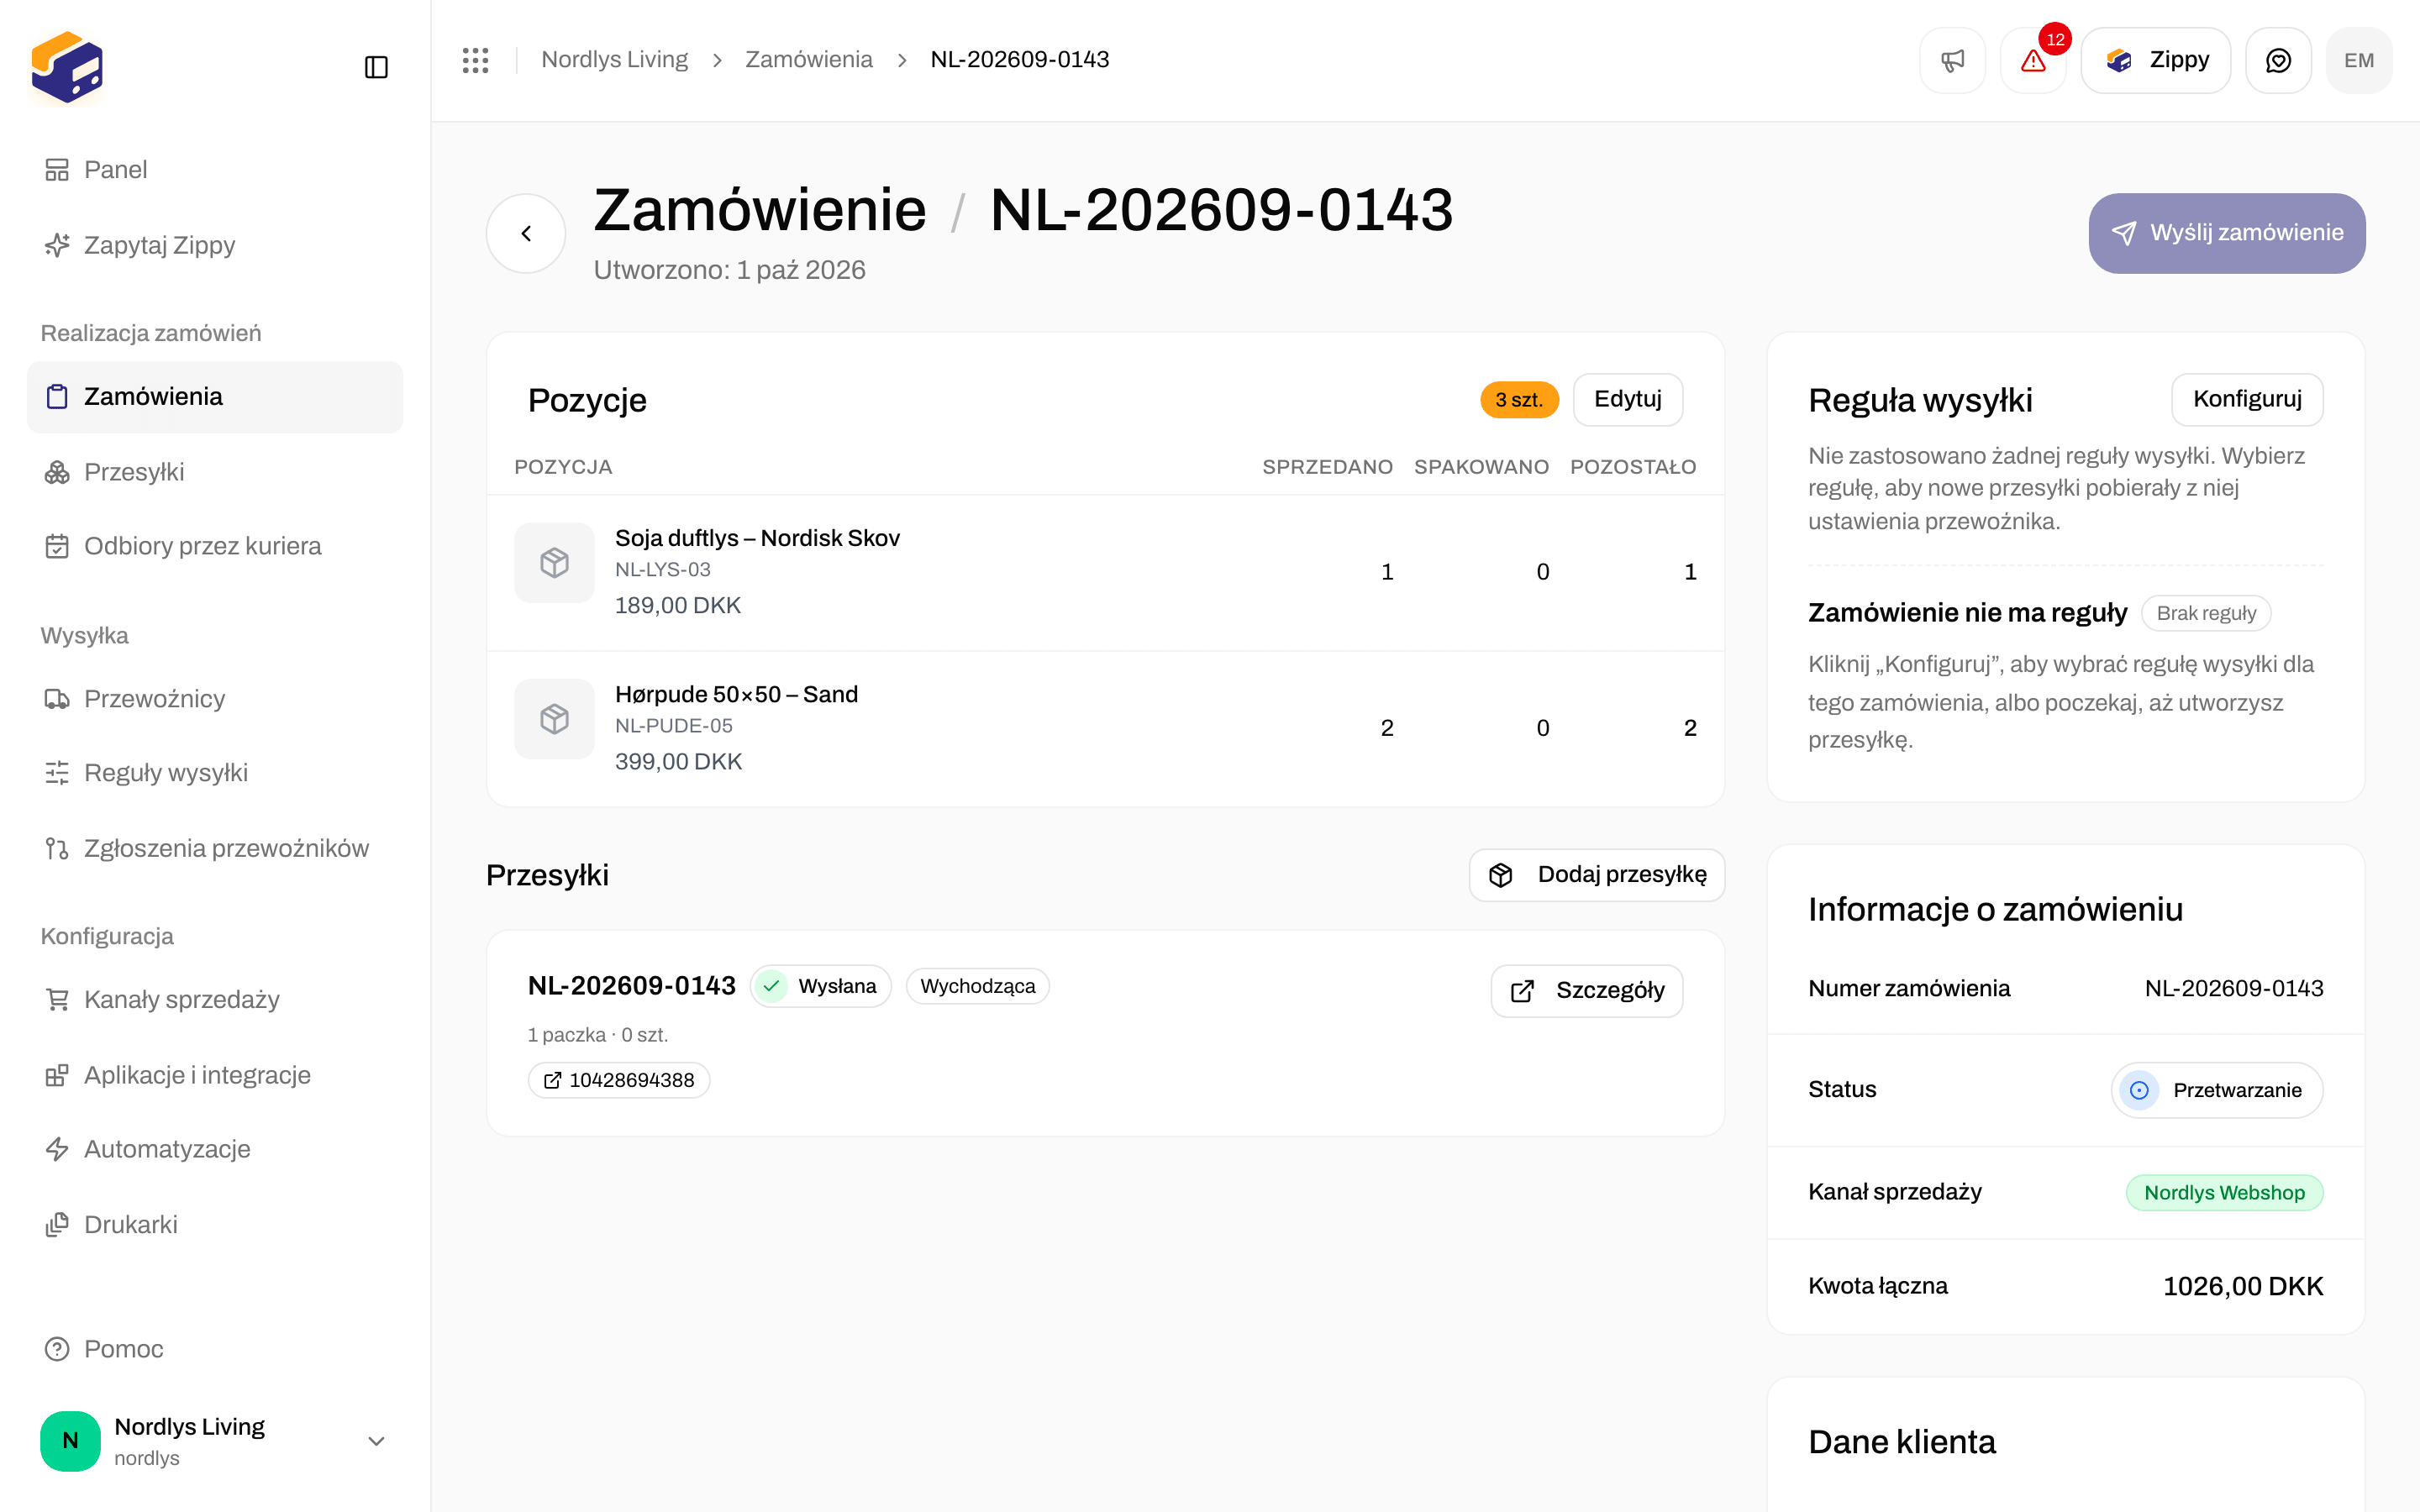Click the Soja duftlys – Nordisk Skov name
Image resolution: width=2420 pixels, height=1512 pixels.
(x=757, y=538)
